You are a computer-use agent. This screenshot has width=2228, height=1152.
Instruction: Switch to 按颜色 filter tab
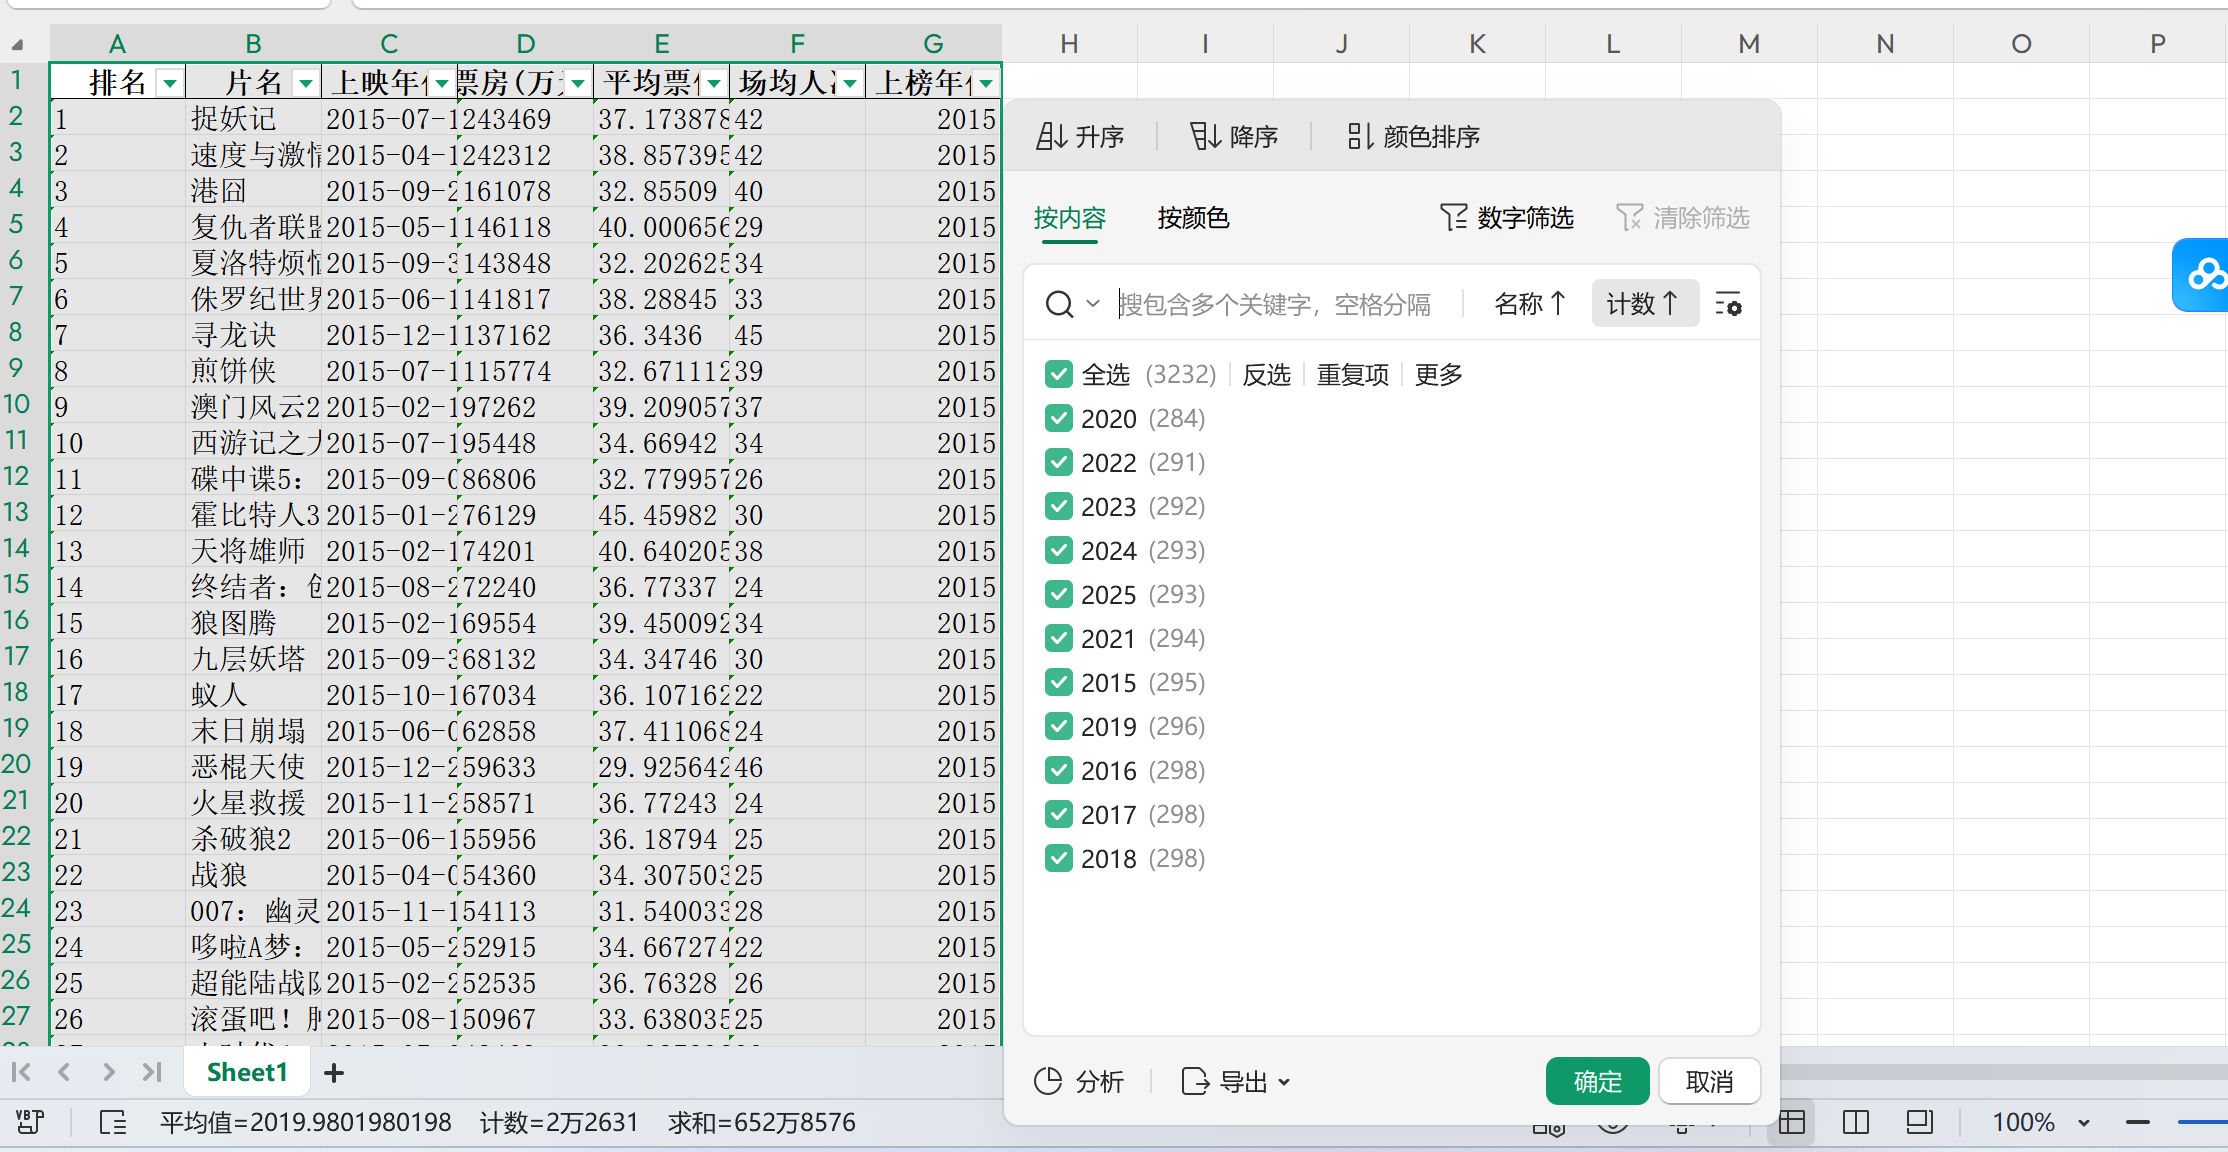pyautogui.click(x=1193, y=218)
